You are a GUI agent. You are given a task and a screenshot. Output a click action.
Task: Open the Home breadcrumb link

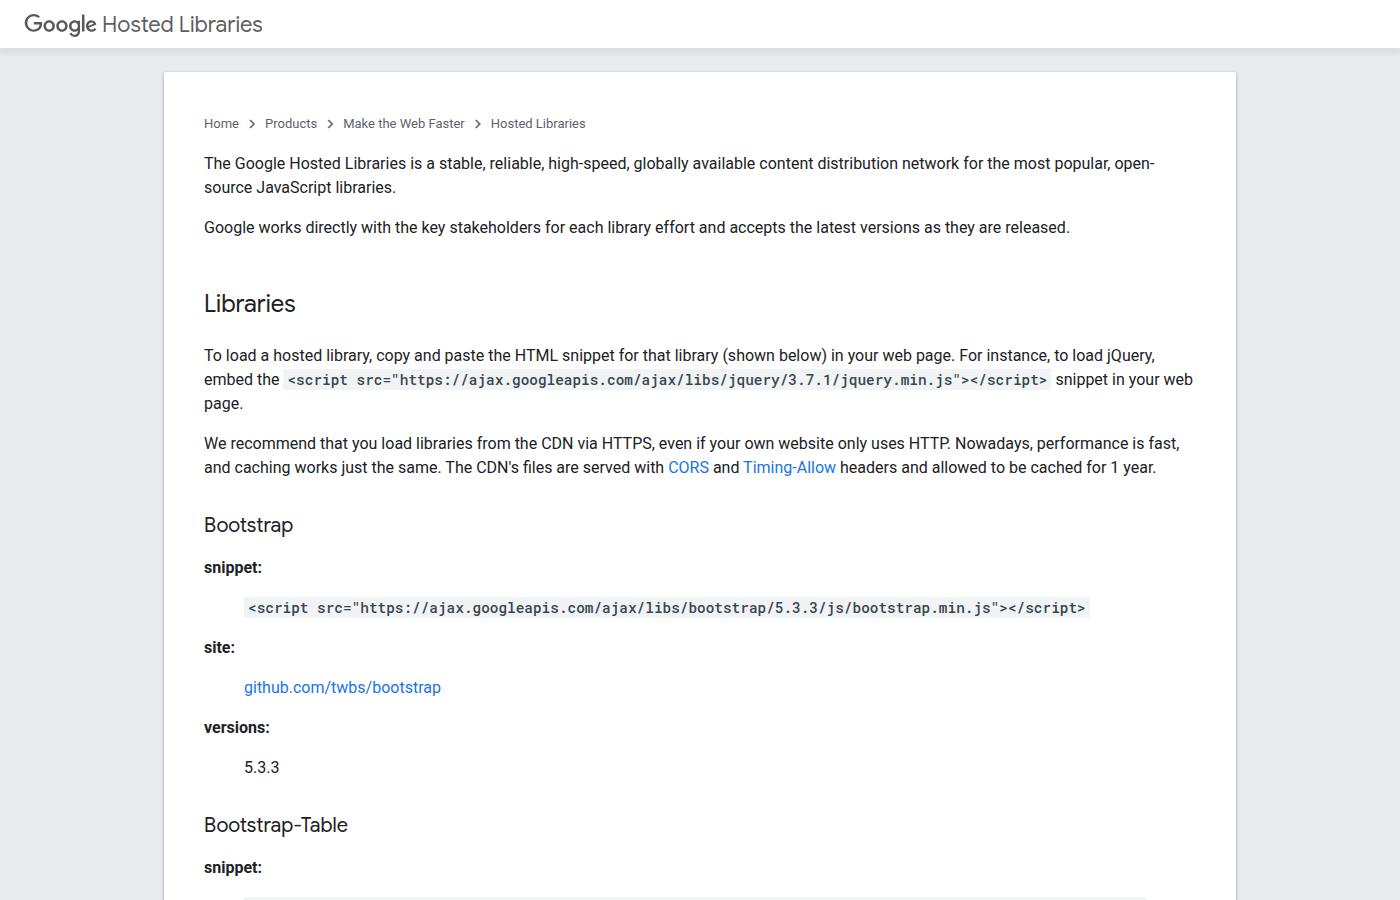pos(221,124)
